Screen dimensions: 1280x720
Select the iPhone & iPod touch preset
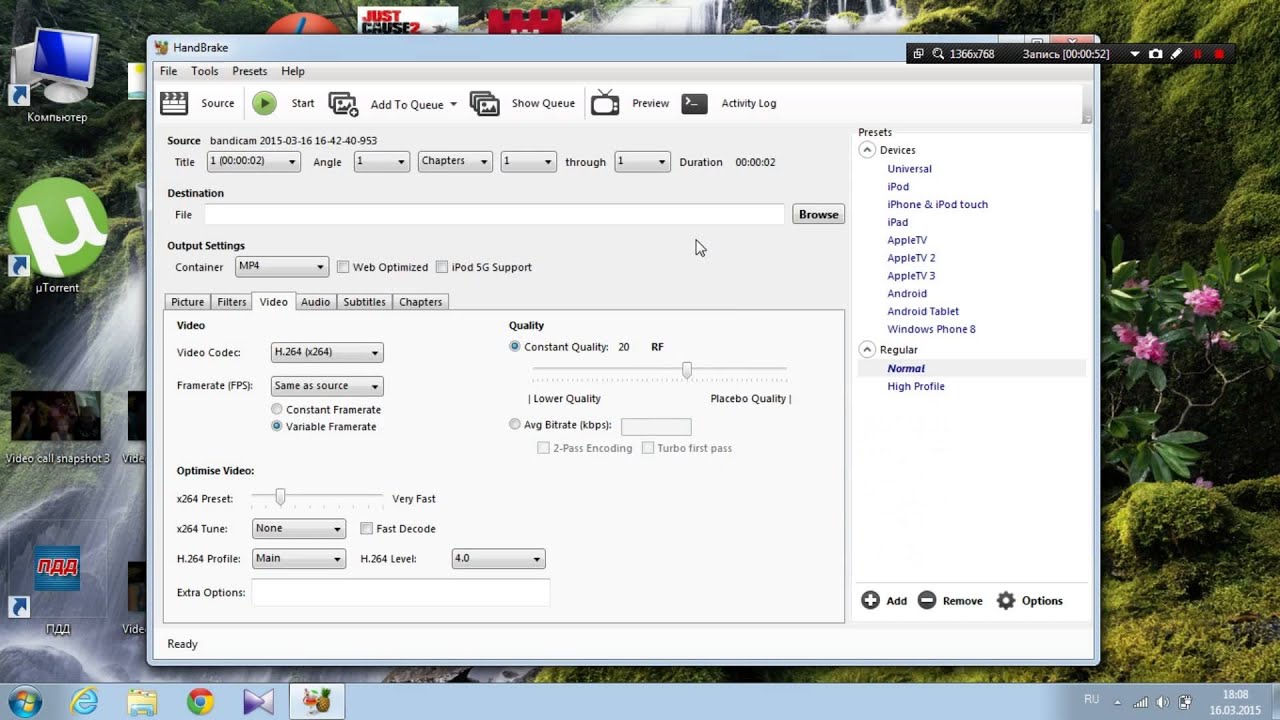(x=937, y=204)
